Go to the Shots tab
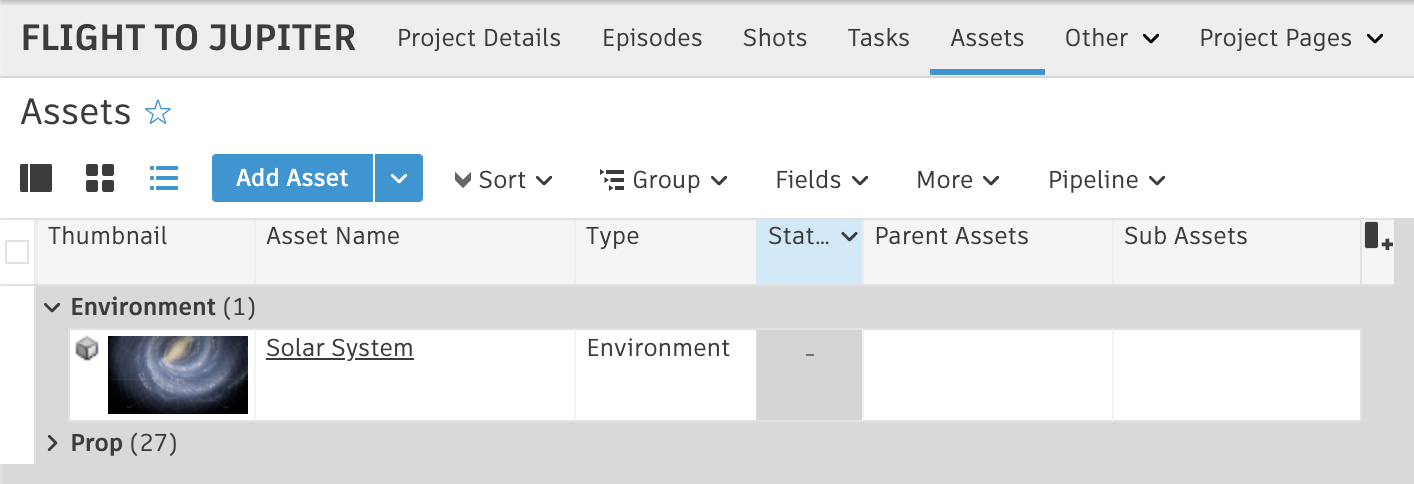1414x484 pixels. point(774,38)
